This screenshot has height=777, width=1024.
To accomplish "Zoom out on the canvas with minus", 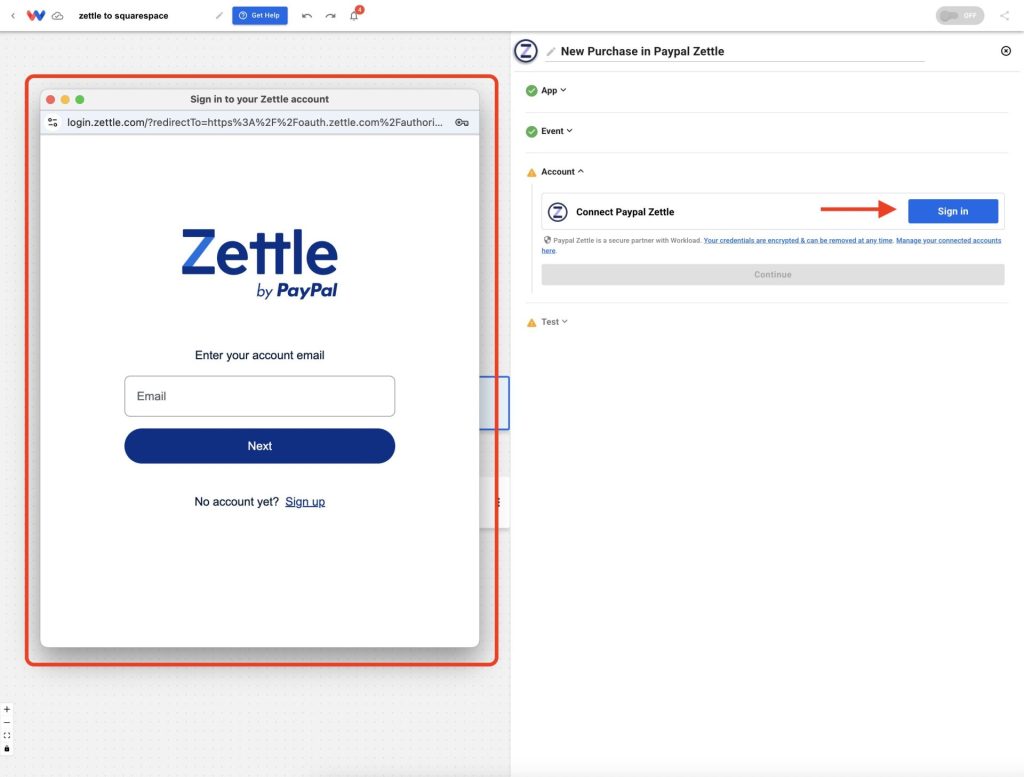I will coord(7,722).
